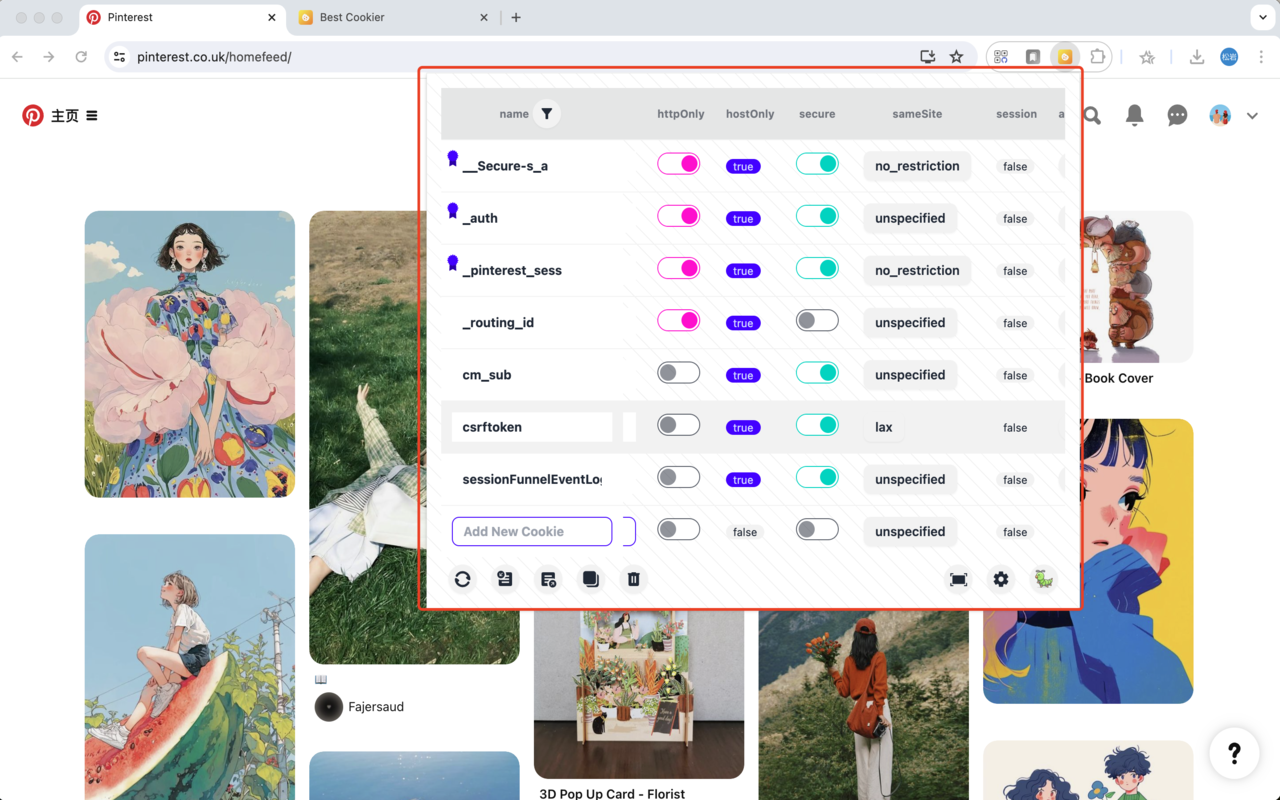Click the fullscreen expand icon
Image resolution: width=1280 pixels, height=800 pixels.
[x=958, y=579]
